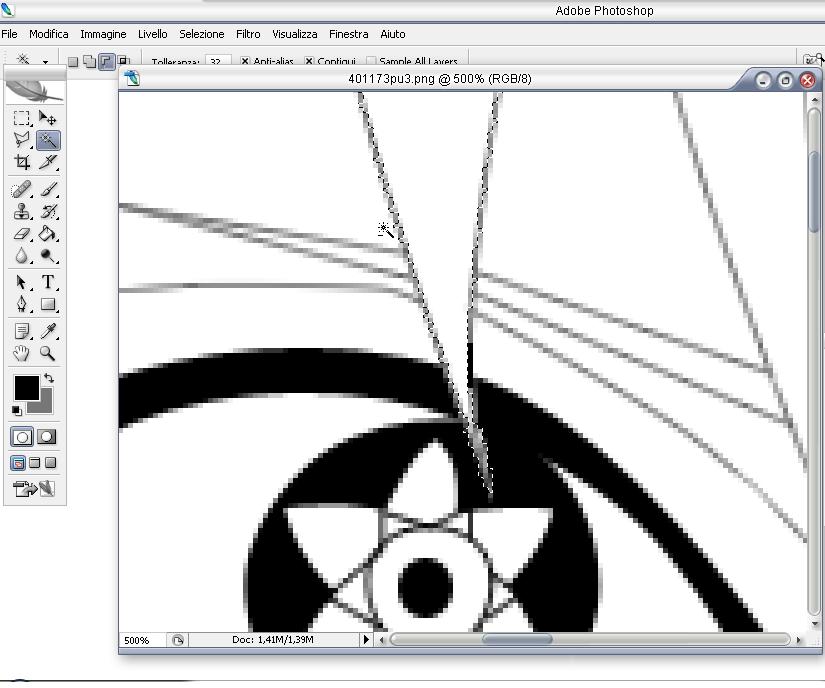This screenshot has height=688, width=825.
Task: Select the Eyedropper tool
Action: (47, 331)
